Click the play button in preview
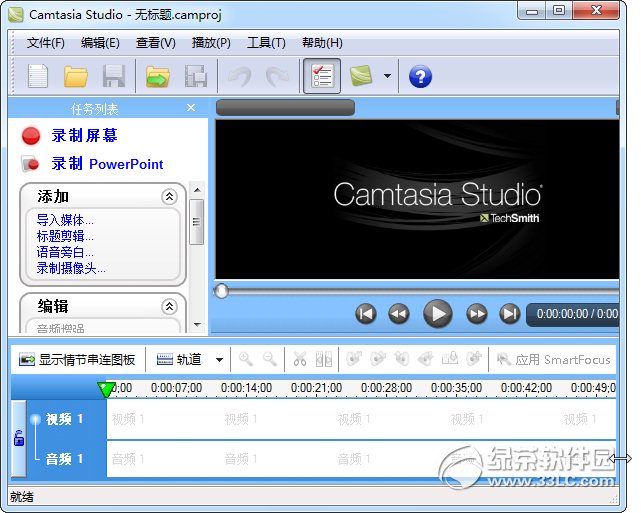This screenshot has width=641, height=513. (x=437, y=314)
